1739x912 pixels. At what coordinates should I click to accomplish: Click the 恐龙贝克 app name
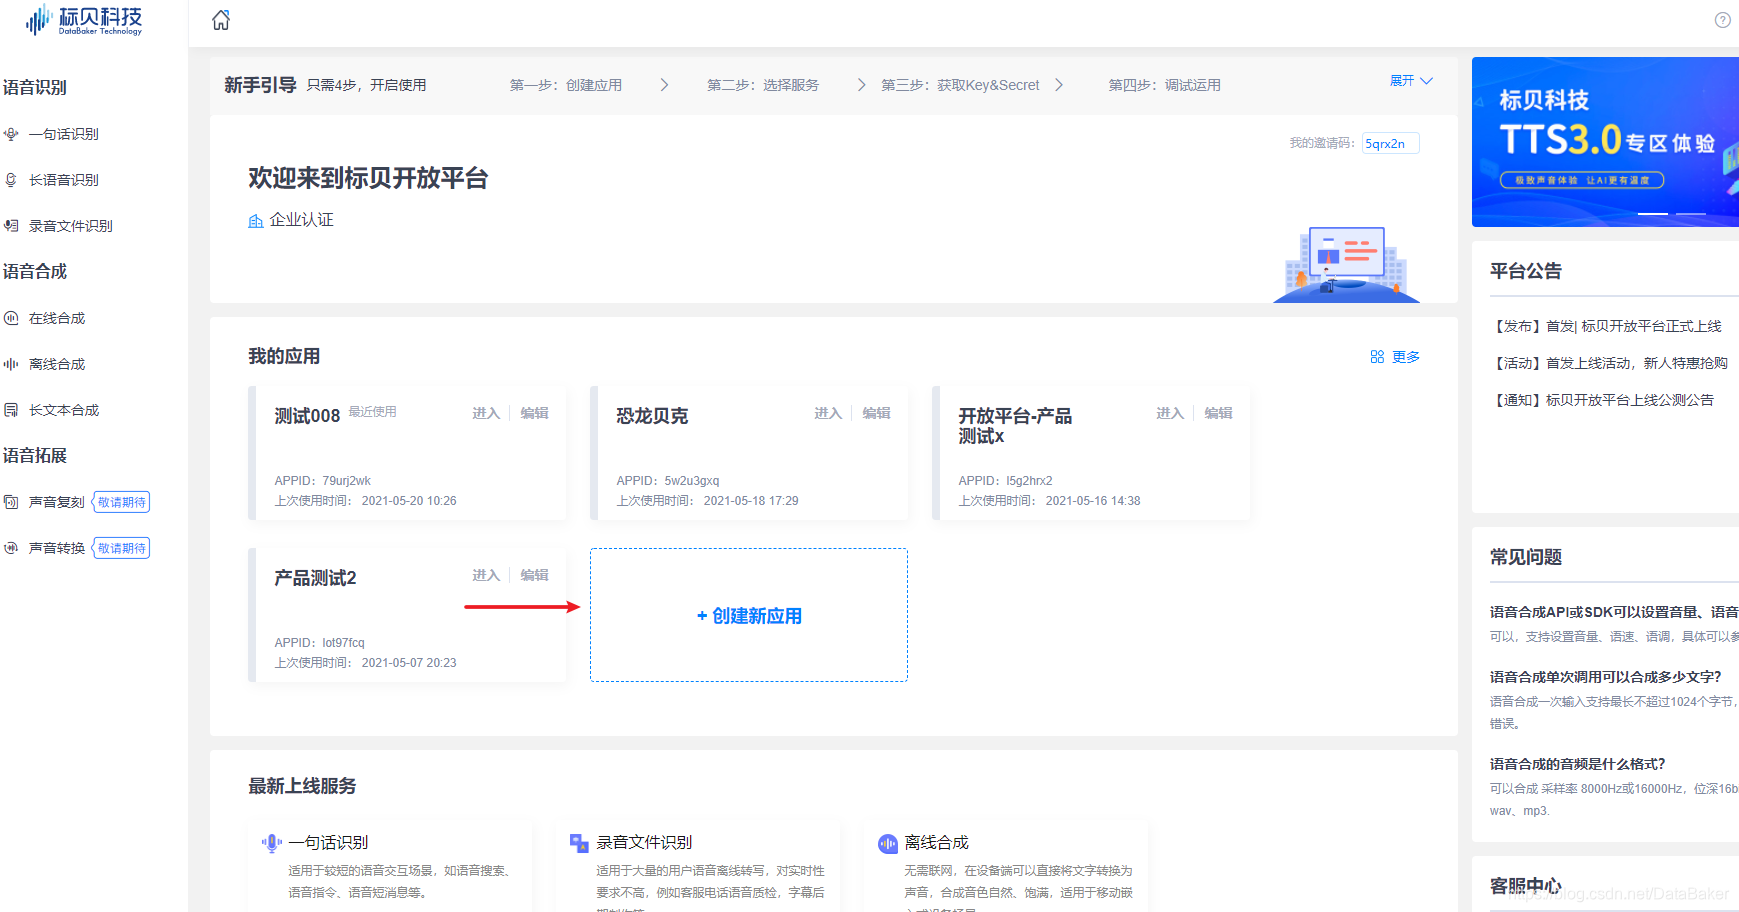point(652,416)
